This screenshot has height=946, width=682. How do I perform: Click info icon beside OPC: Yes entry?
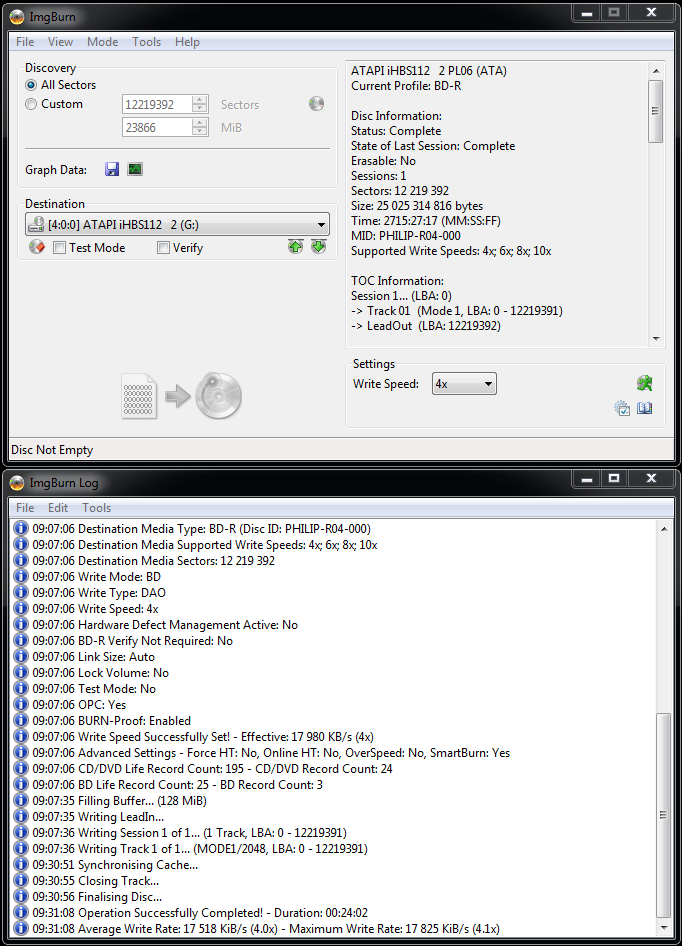pyautogui.click(x=21, y=704)
